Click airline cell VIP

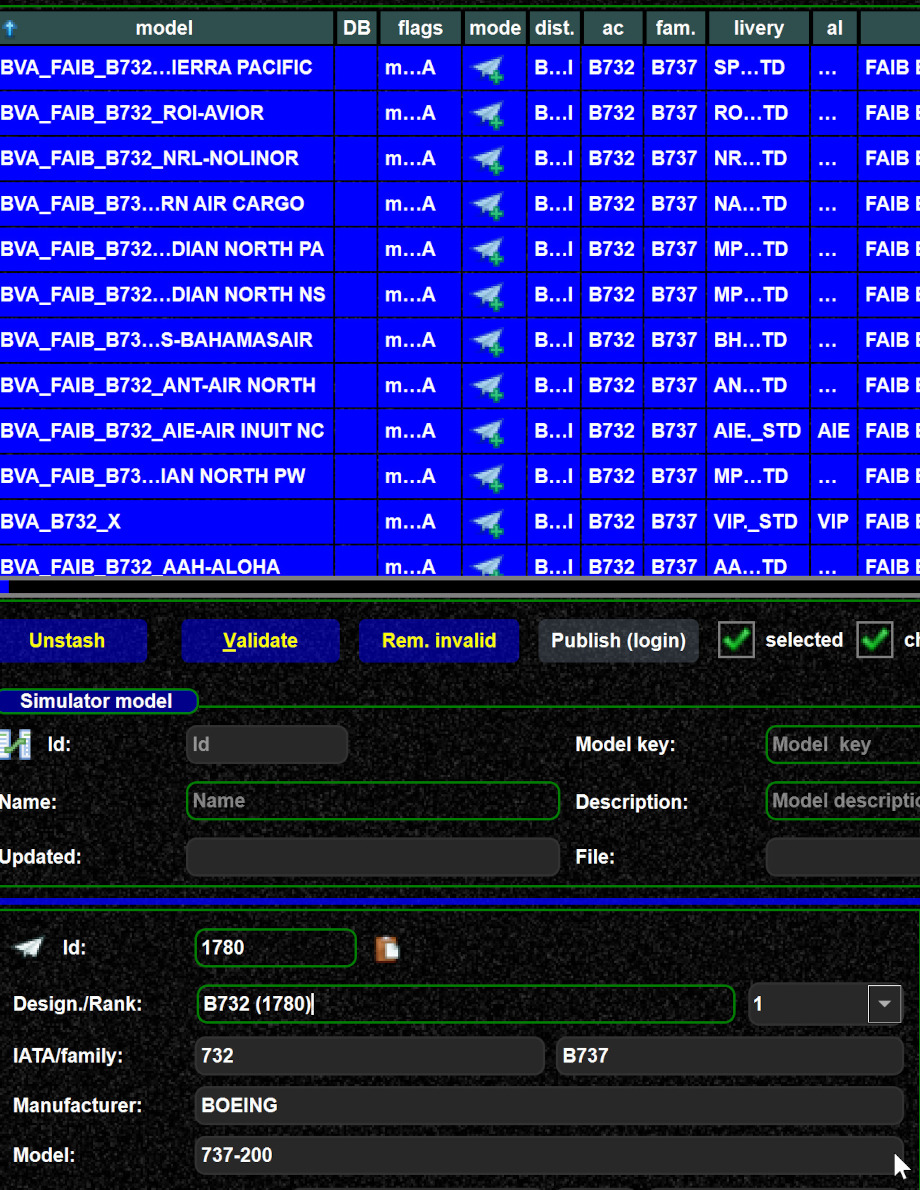coord(833,522)
